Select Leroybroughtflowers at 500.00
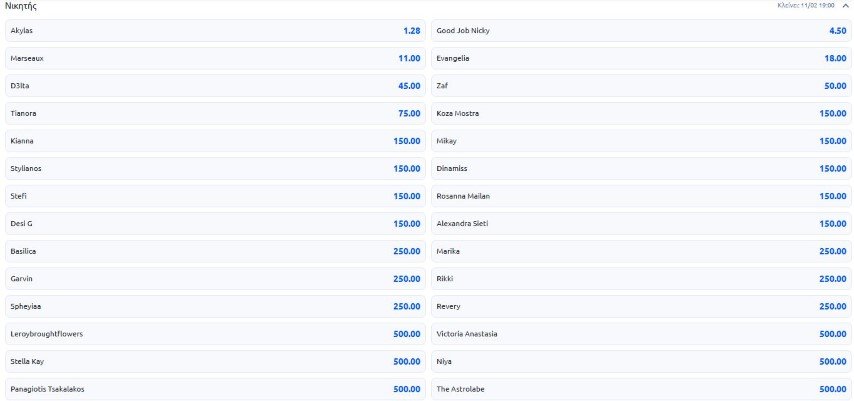The image size is (854, 401). coord(215,334)
